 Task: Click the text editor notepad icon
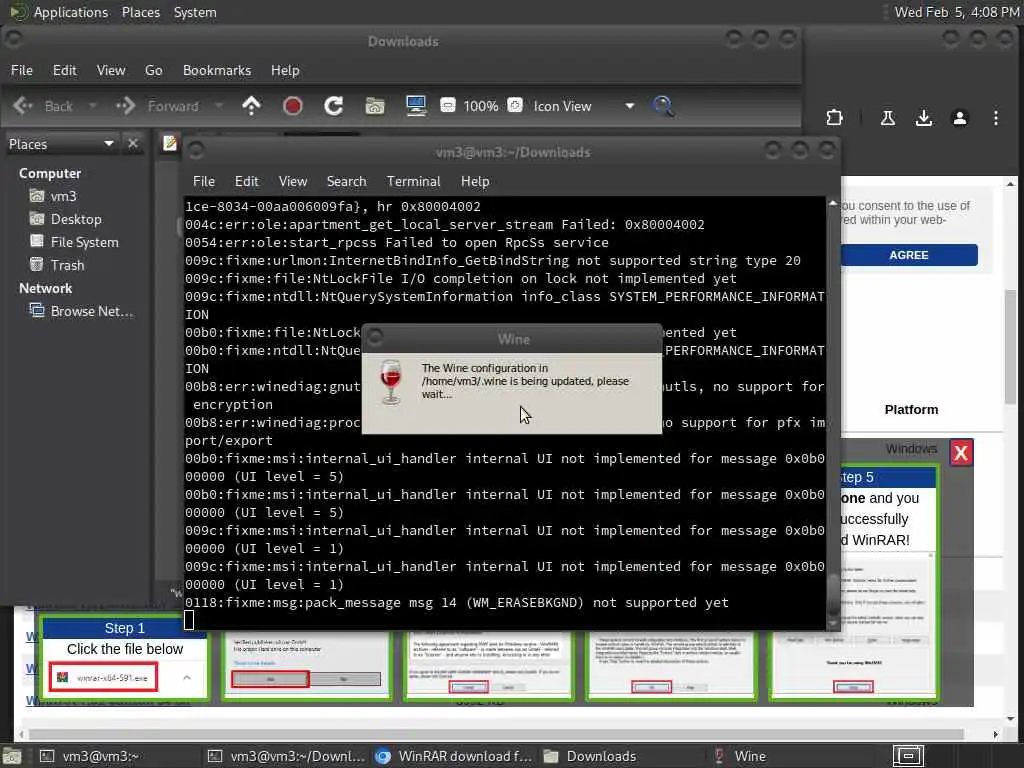click(170, 143)
